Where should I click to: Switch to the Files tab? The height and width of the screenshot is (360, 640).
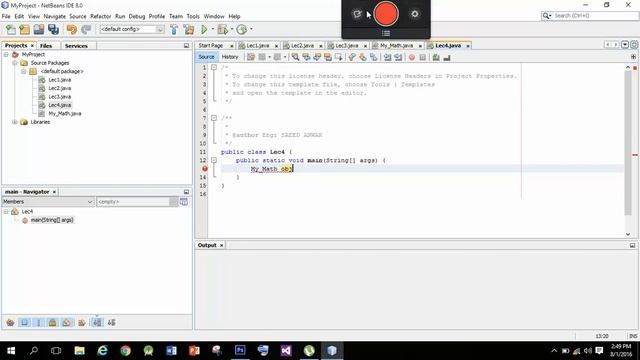[x=46, y=46]
